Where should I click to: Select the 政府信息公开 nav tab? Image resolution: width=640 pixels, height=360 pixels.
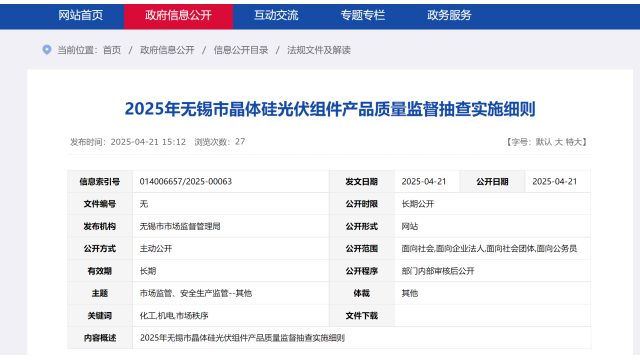pos(178,16)
